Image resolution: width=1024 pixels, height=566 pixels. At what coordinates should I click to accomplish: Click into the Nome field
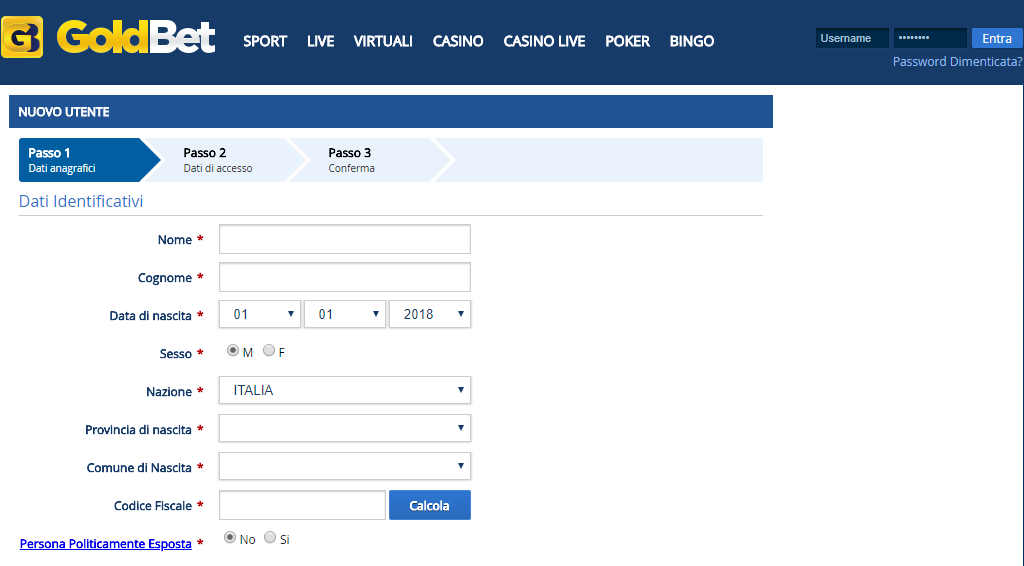345,240
